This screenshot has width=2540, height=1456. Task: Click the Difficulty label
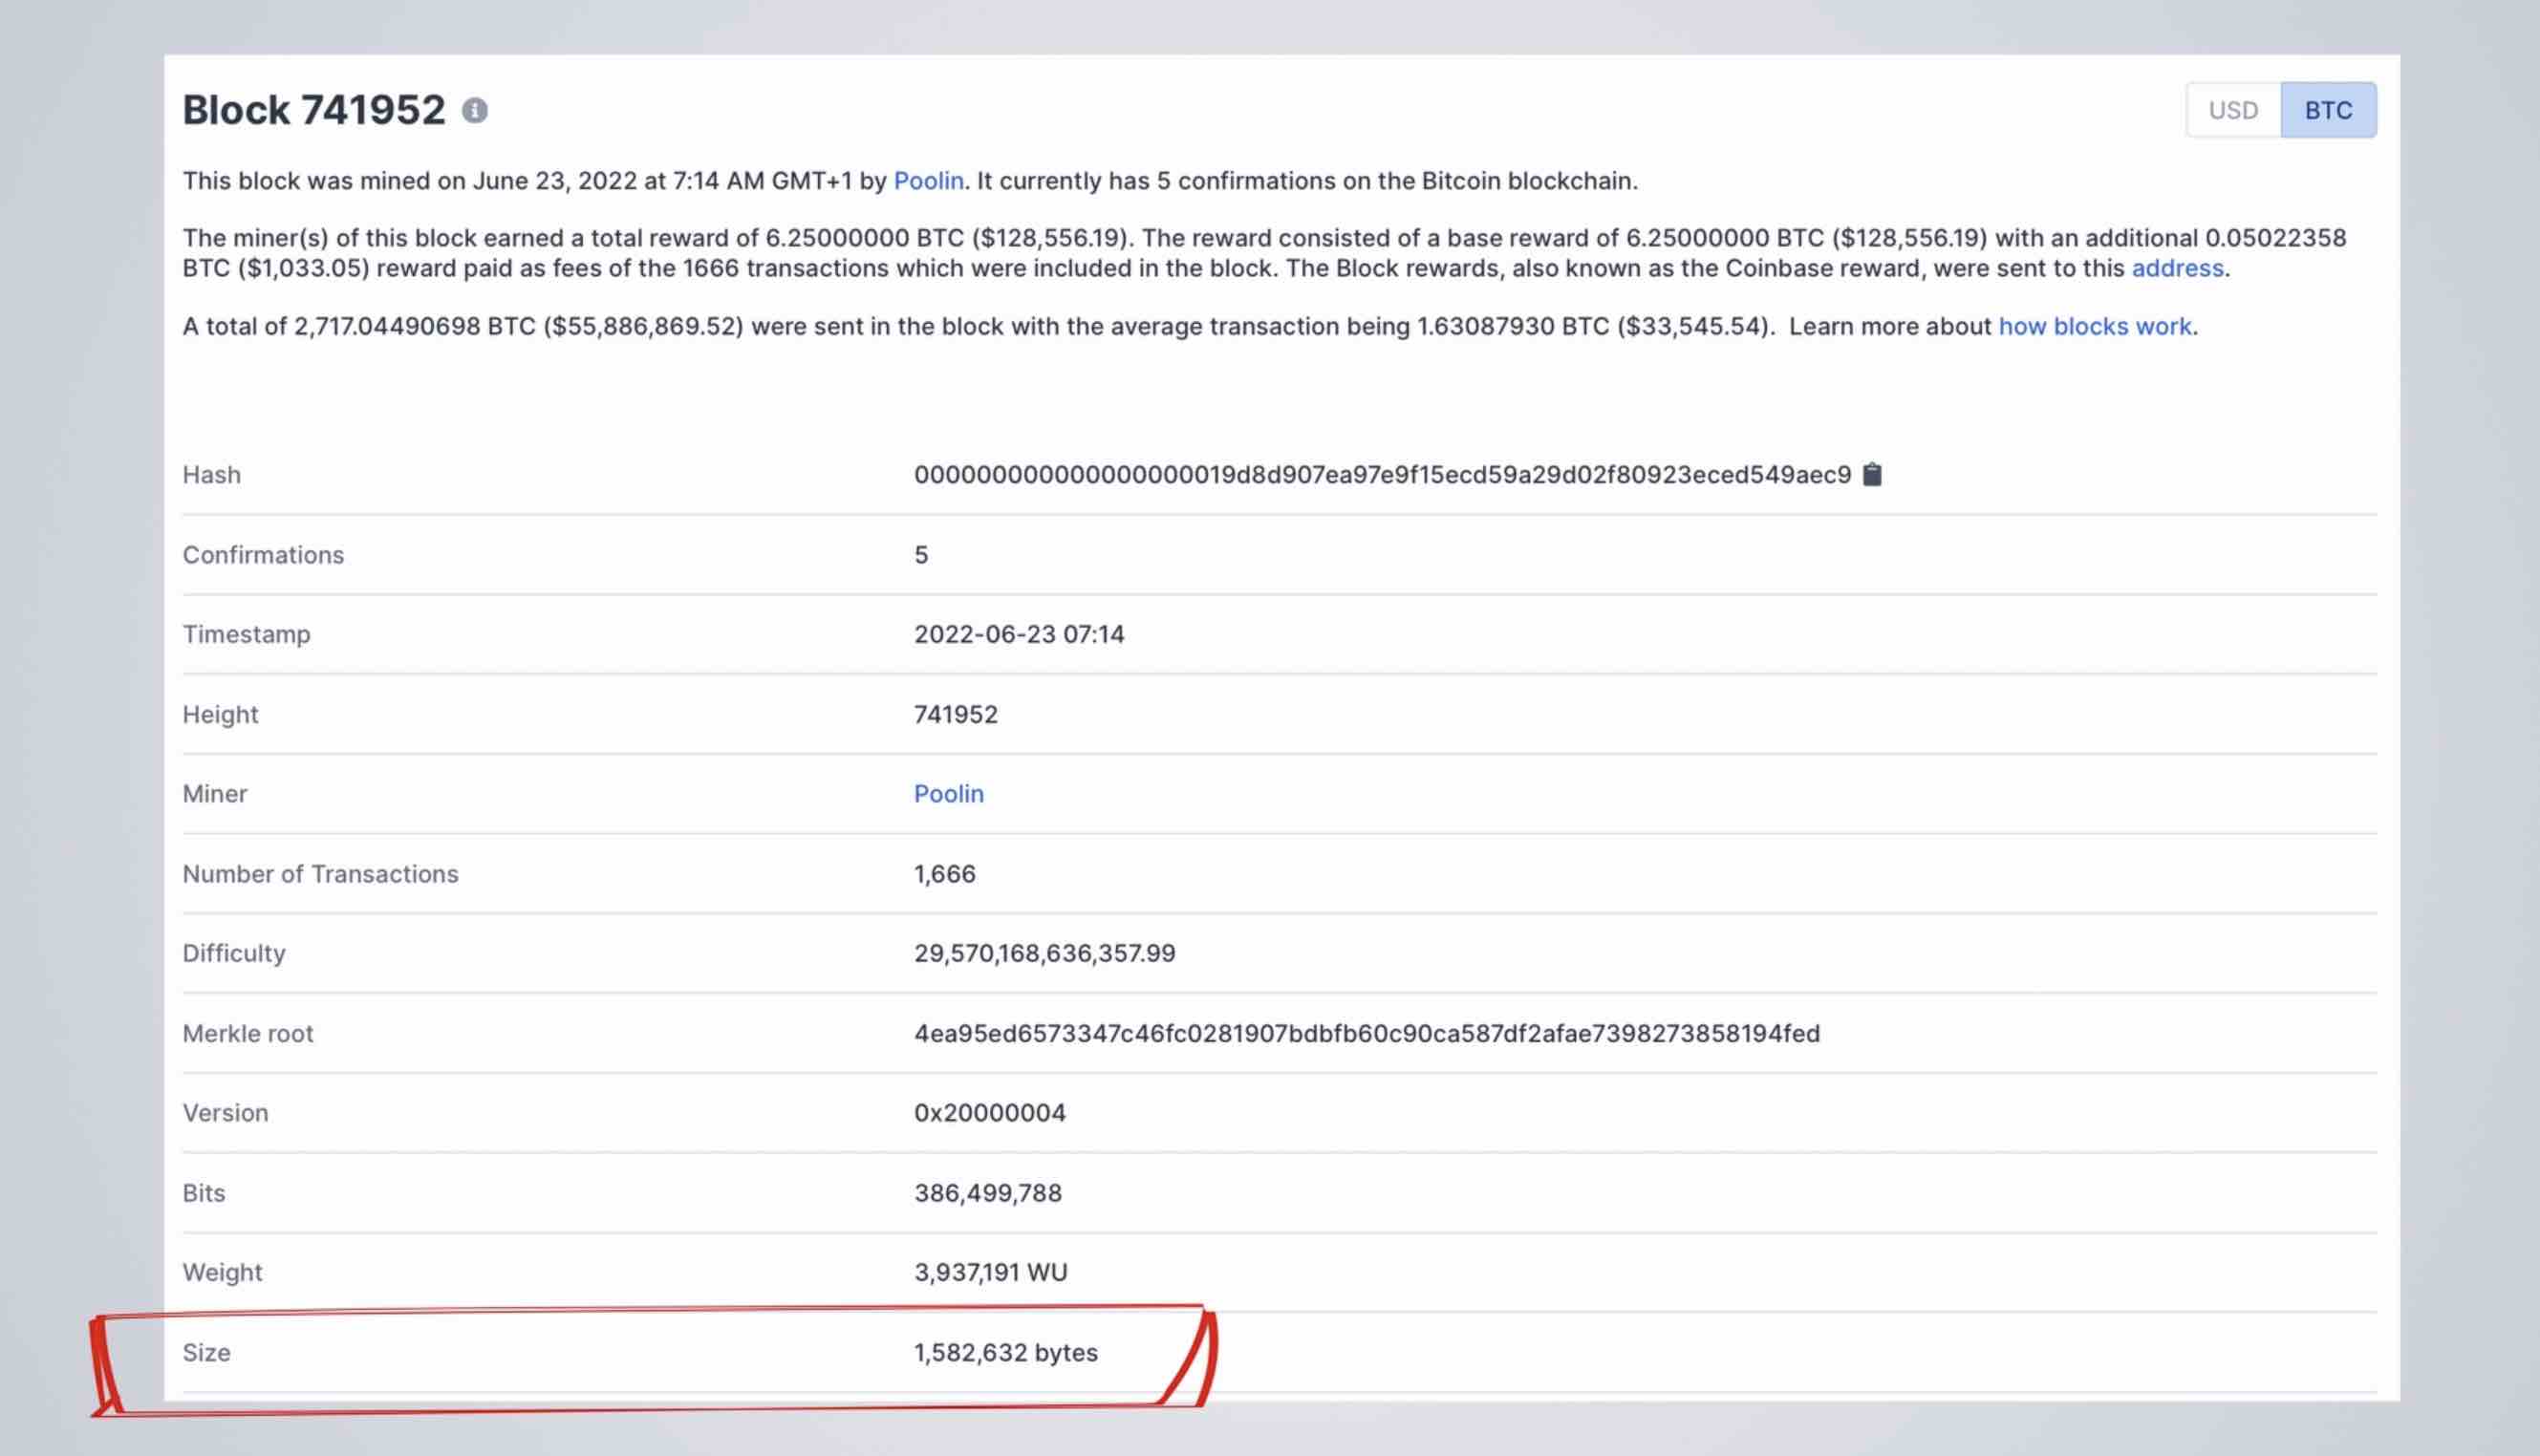click(x=234, y=953)
